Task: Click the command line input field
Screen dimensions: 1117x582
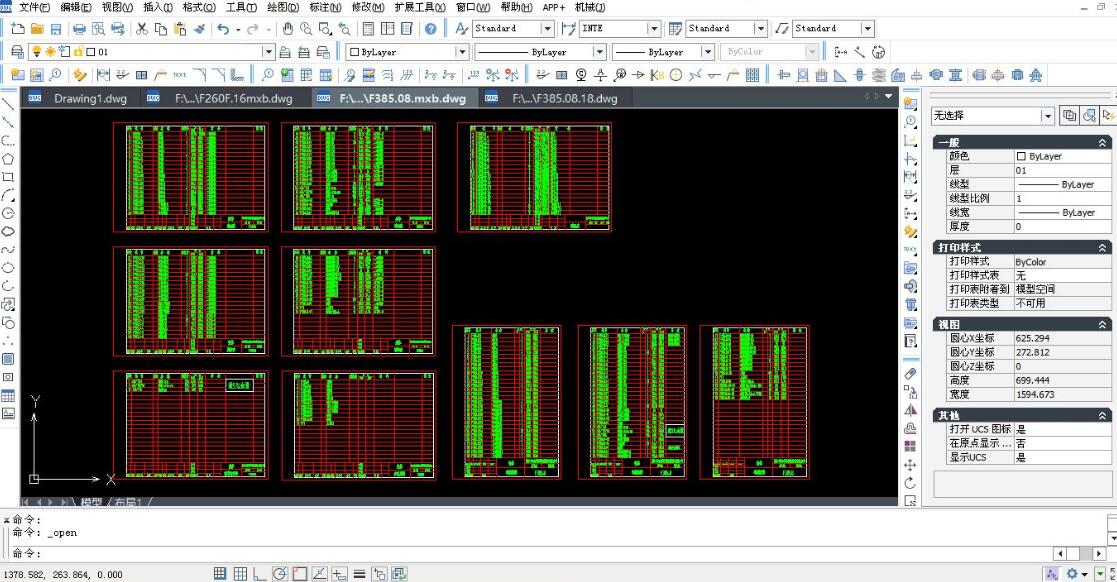Action: pos(540,553)
